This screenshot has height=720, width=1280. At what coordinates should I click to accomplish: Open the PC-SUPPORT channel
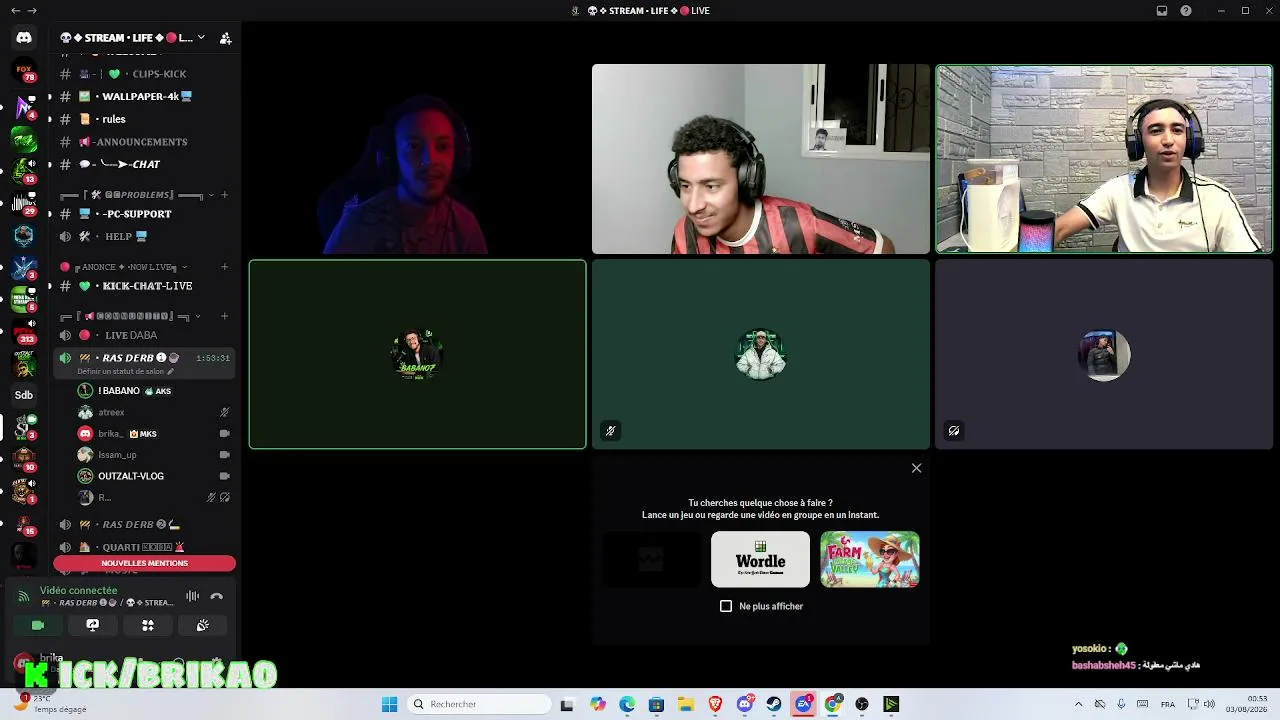(x=144, y=214)
